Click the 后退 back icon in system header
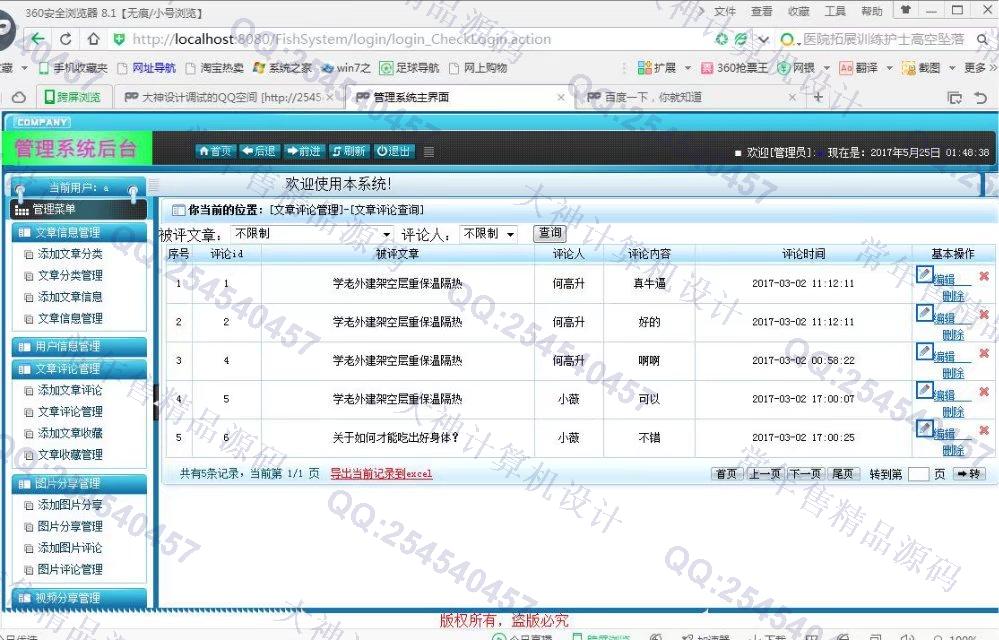 [x=259, y=151]
